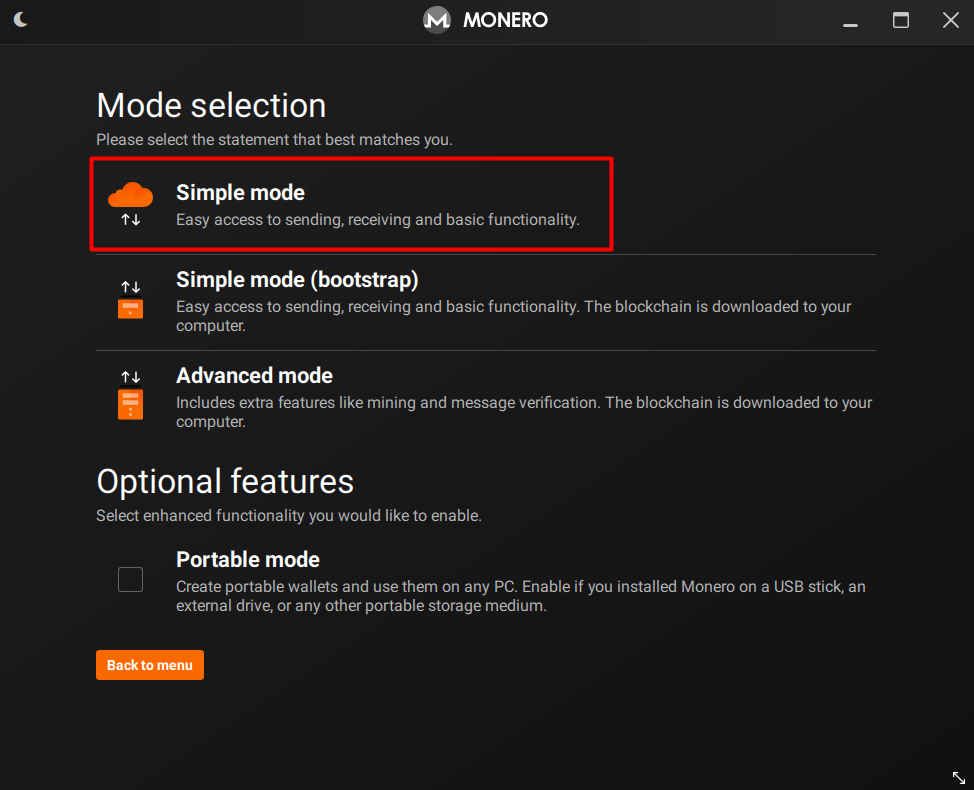
Task: Click the arrows above the Advanced mode icon
Action: pos(130,377)
